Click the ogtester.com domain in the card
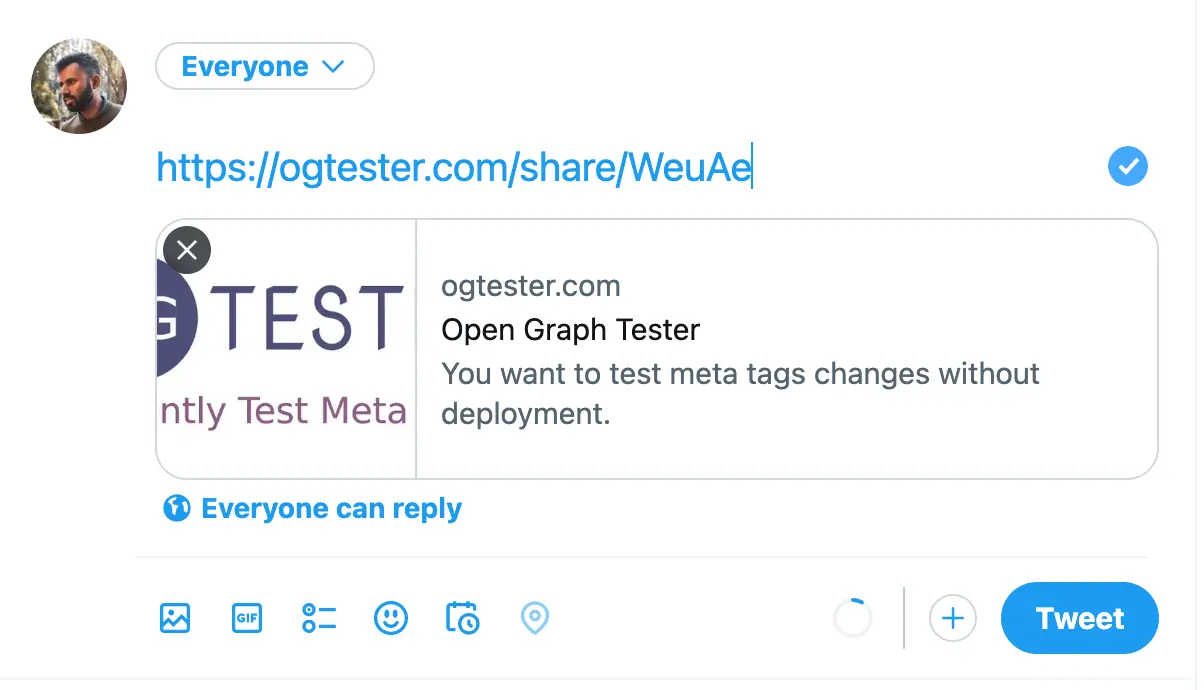The image size is (1204, 690). tap(531, 287)
